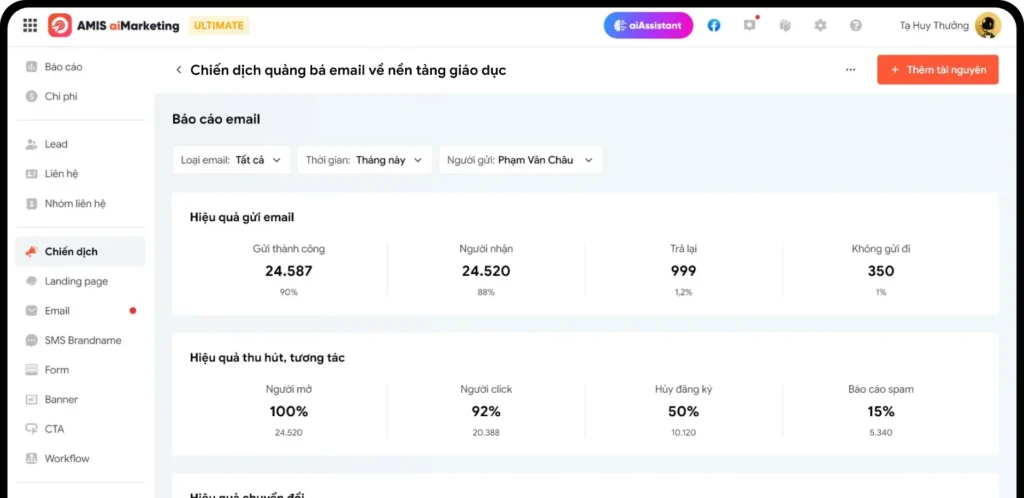Select SMS Brandname in sidebar
1024x498 pixels.
tap(83, 341)
